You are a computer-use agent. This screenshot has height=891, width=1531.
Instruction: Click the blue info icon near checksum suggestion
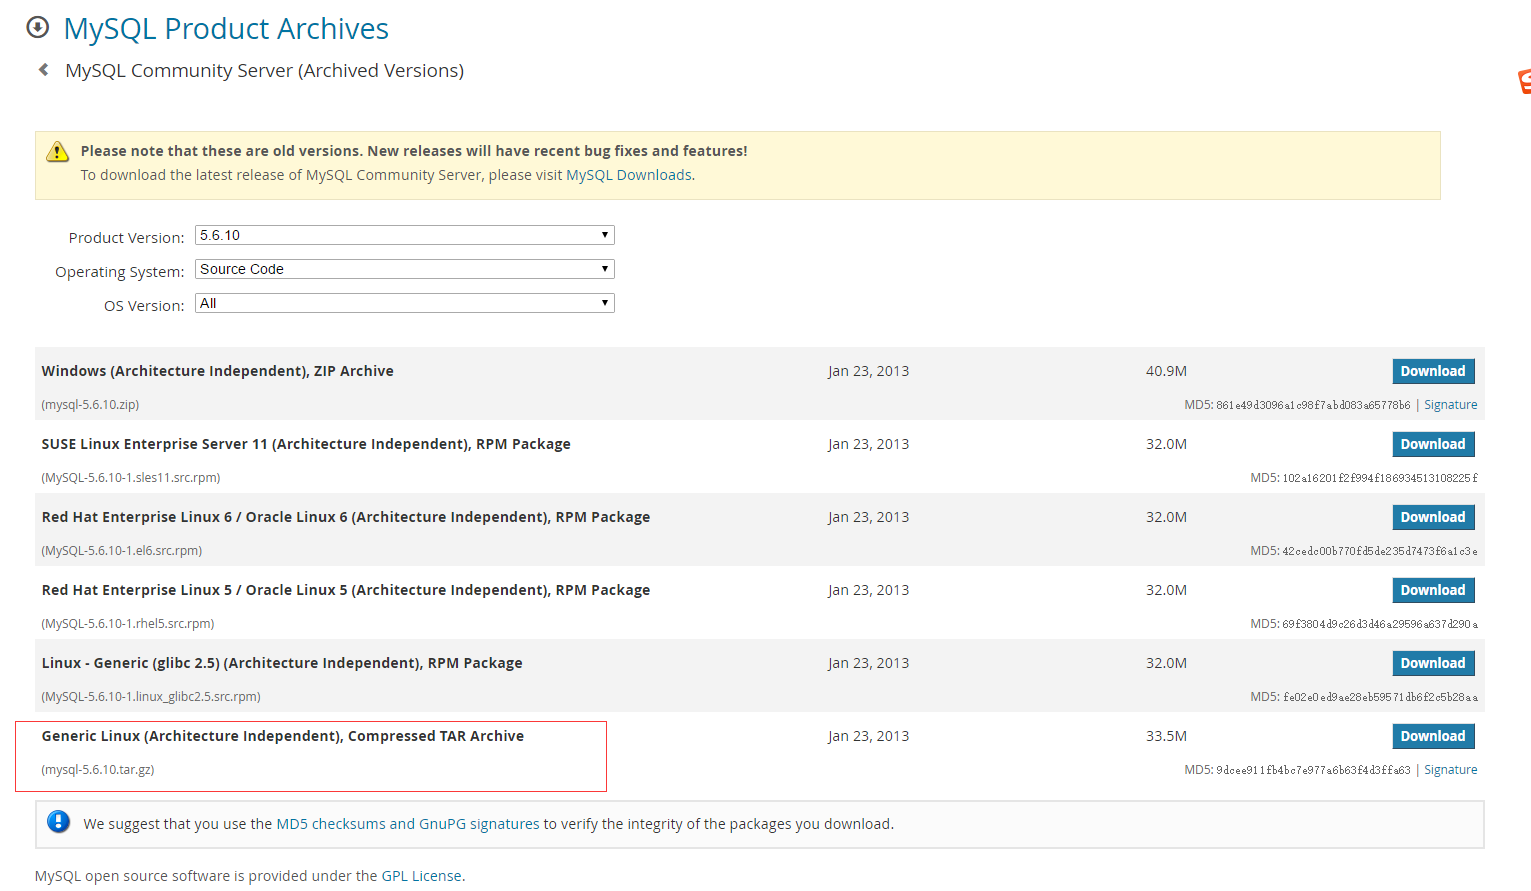[x=57, y=823]
